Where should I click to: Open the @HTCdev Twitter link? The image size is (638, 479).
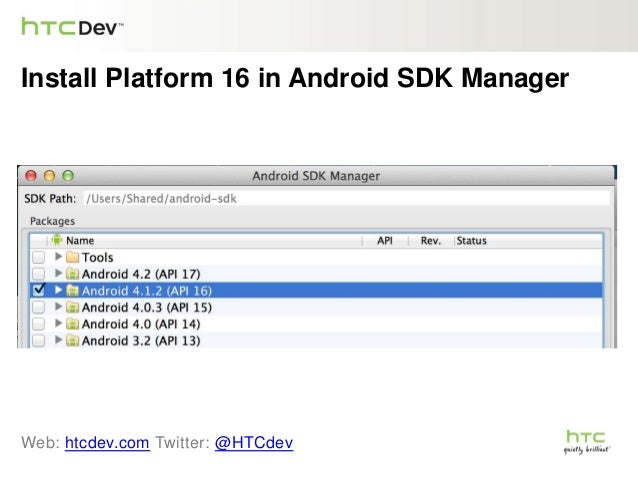[254, 443]
